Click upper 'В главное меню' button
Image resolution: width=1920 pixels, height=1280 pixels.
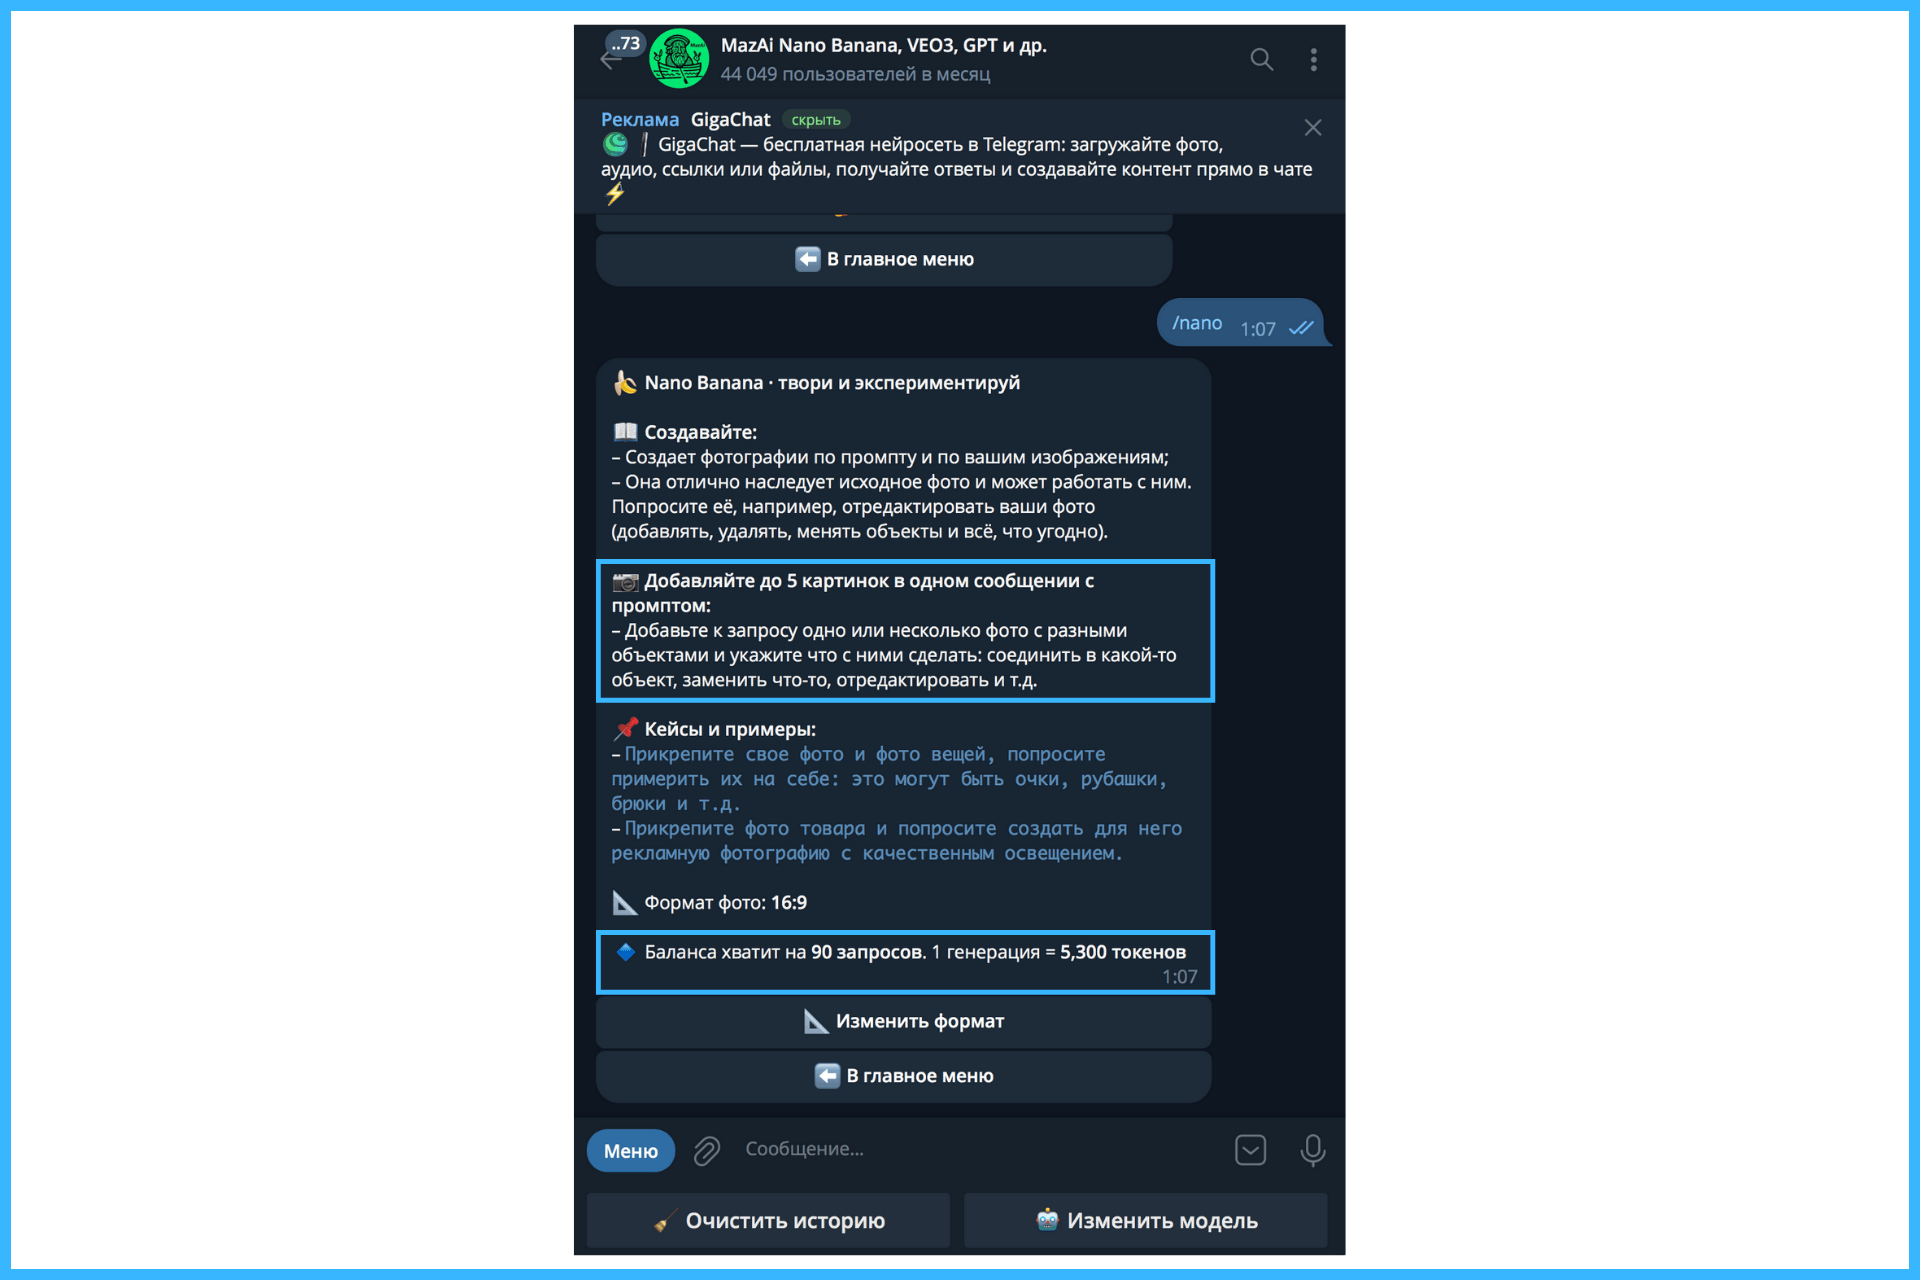pos(884,260)
